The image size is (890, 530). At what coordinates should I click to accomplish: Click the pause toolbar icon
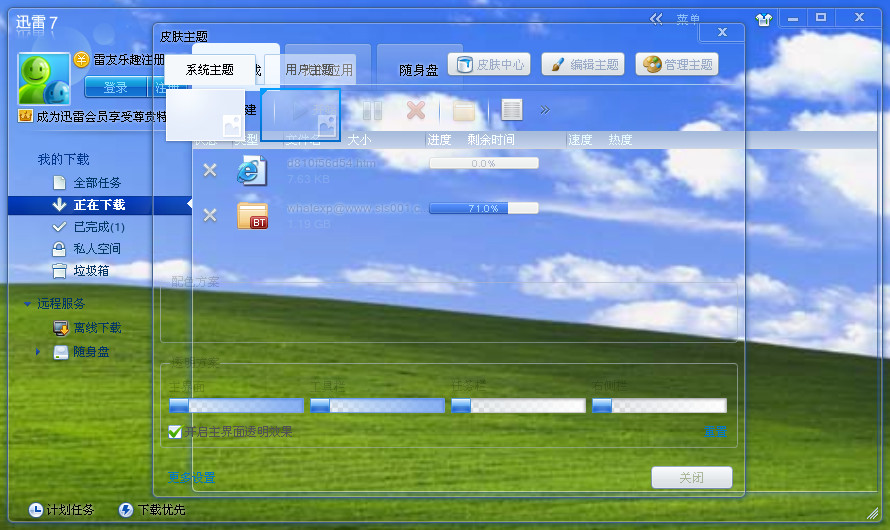click(x=372, y=110)
